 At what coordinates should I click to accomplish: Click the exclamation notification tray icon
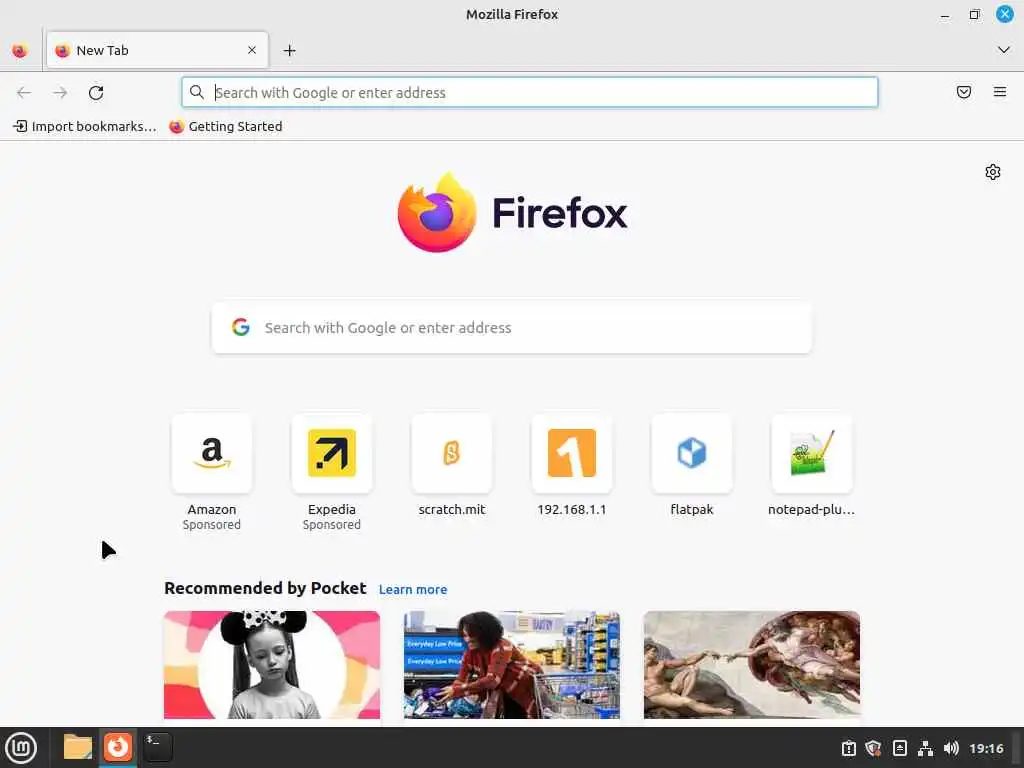[848, 748]
